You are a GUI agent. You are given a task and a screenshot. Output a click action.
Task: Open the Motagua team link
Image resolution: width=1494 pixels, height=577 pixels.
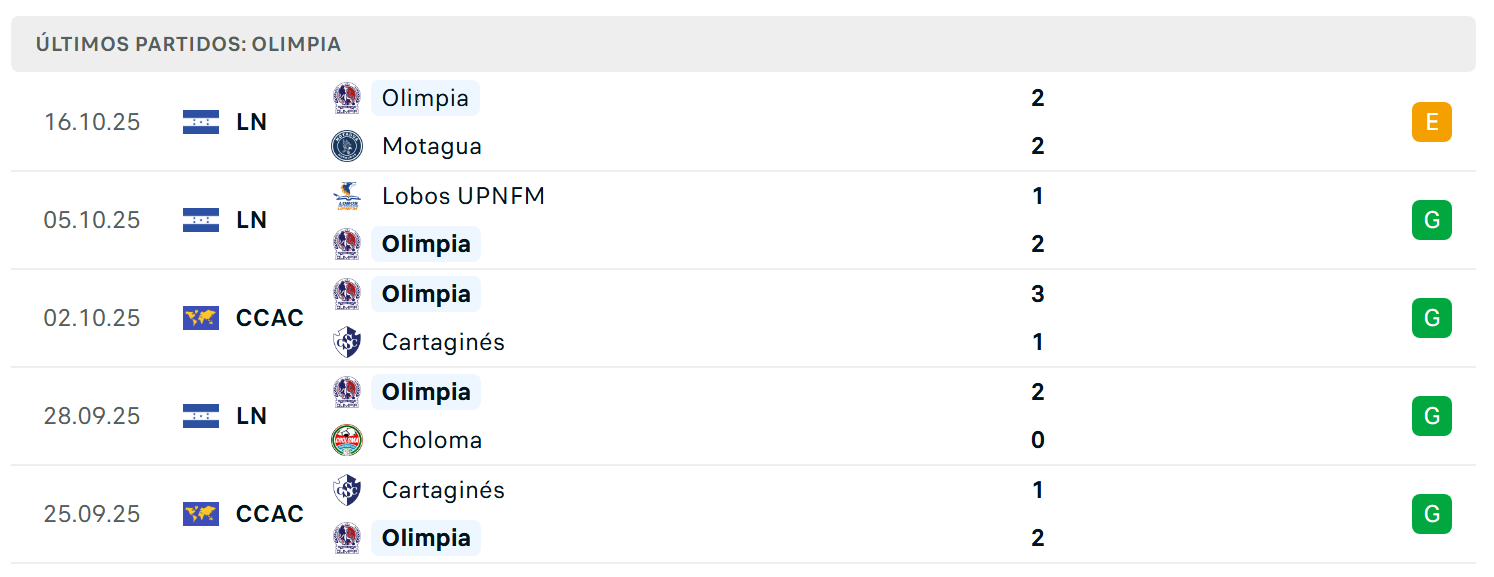click(432, 146)
